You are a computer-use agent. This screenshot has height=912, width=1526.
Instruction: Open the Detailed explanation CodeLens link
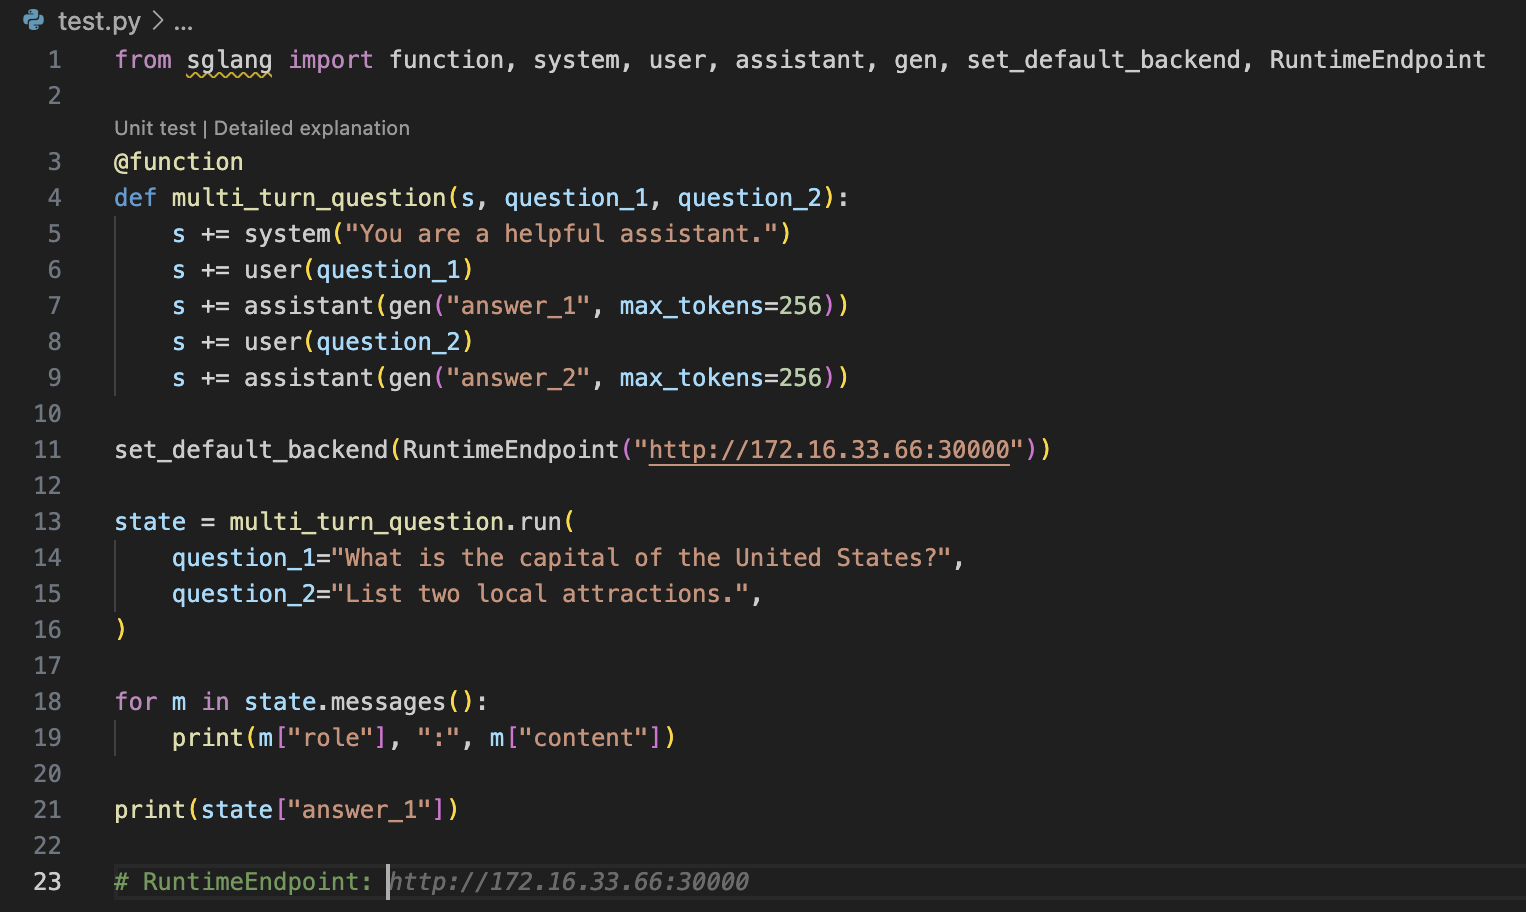click(311, 128)
